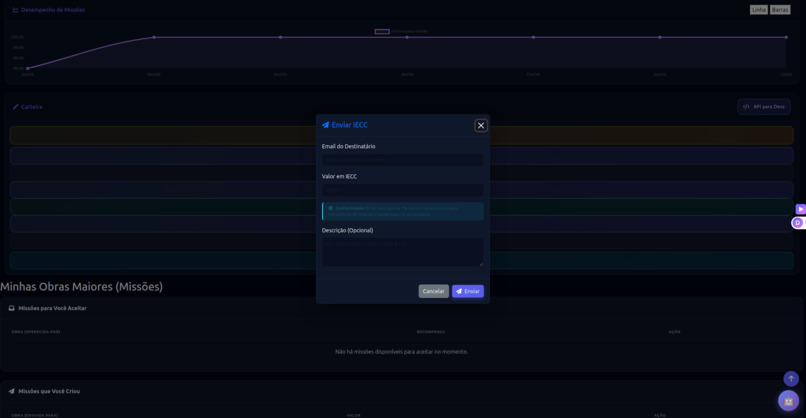Click the icon beside Carteira heading
The width and height of the screenshot is (806, 418).
click(x=15, y=107)
